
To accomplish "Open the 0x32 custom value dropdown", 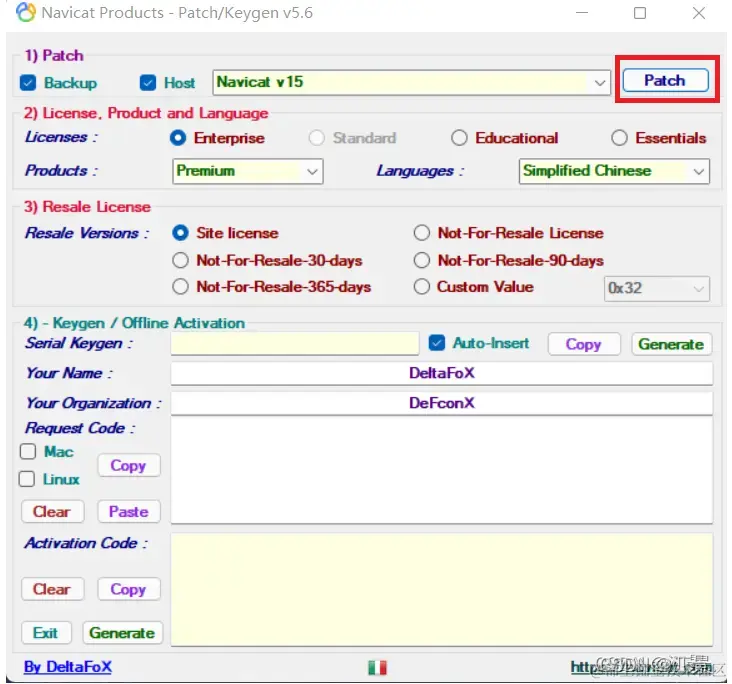I will [x=656, y=288].
